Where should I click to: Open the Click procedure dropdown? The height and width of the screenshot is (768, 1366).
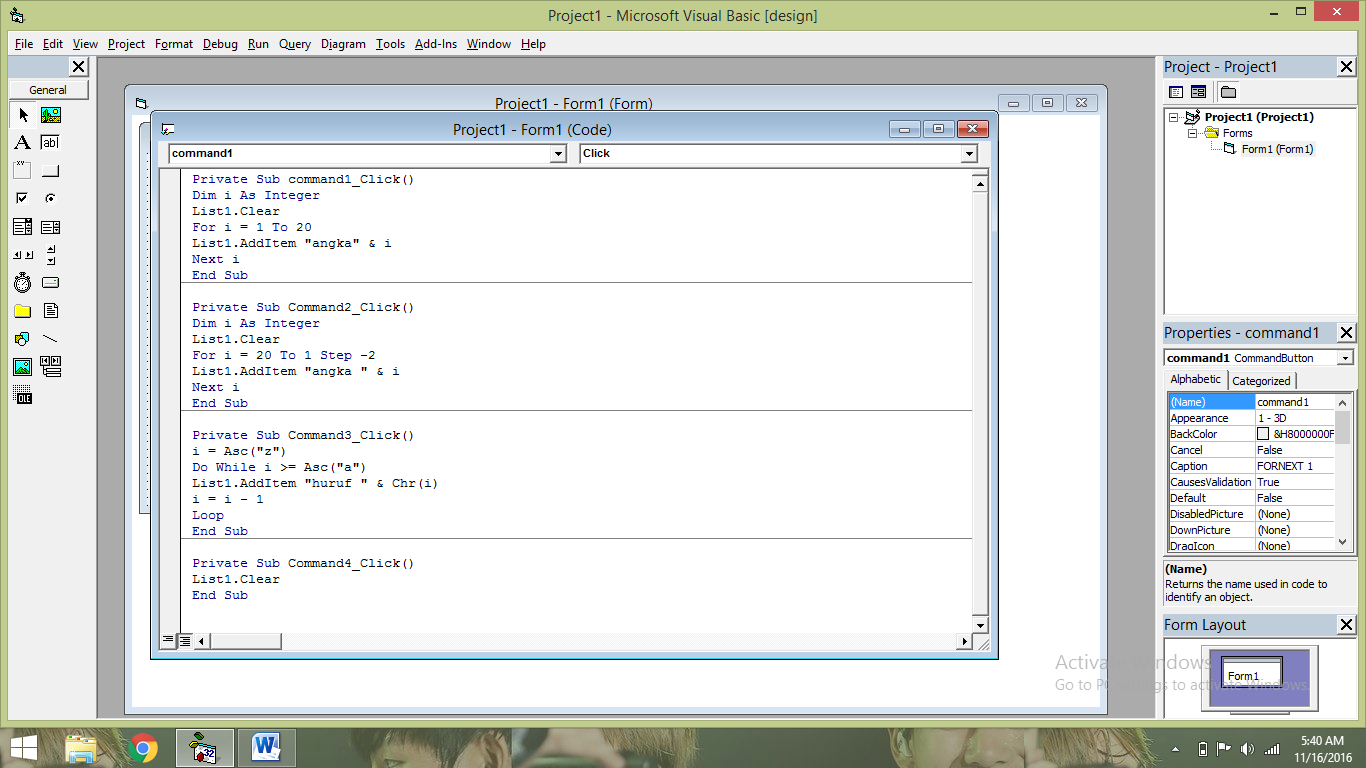[x=968, y=155]
